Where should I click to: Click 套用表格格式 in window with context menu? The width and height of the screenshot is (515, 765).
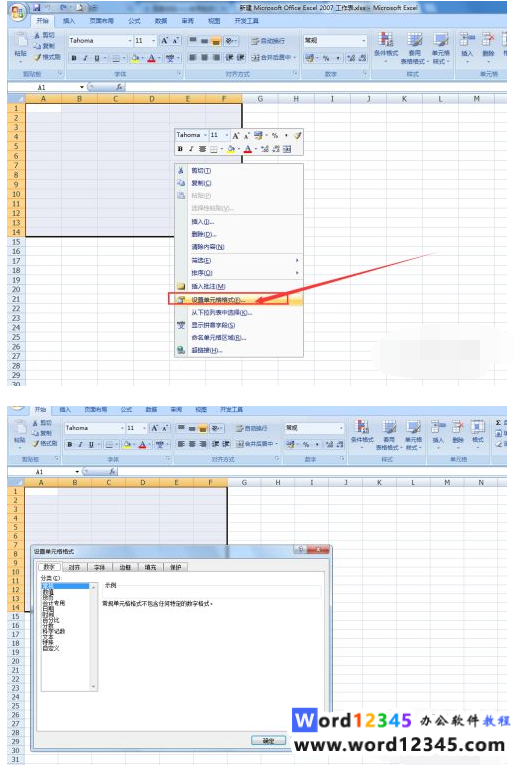coord(415,48)
